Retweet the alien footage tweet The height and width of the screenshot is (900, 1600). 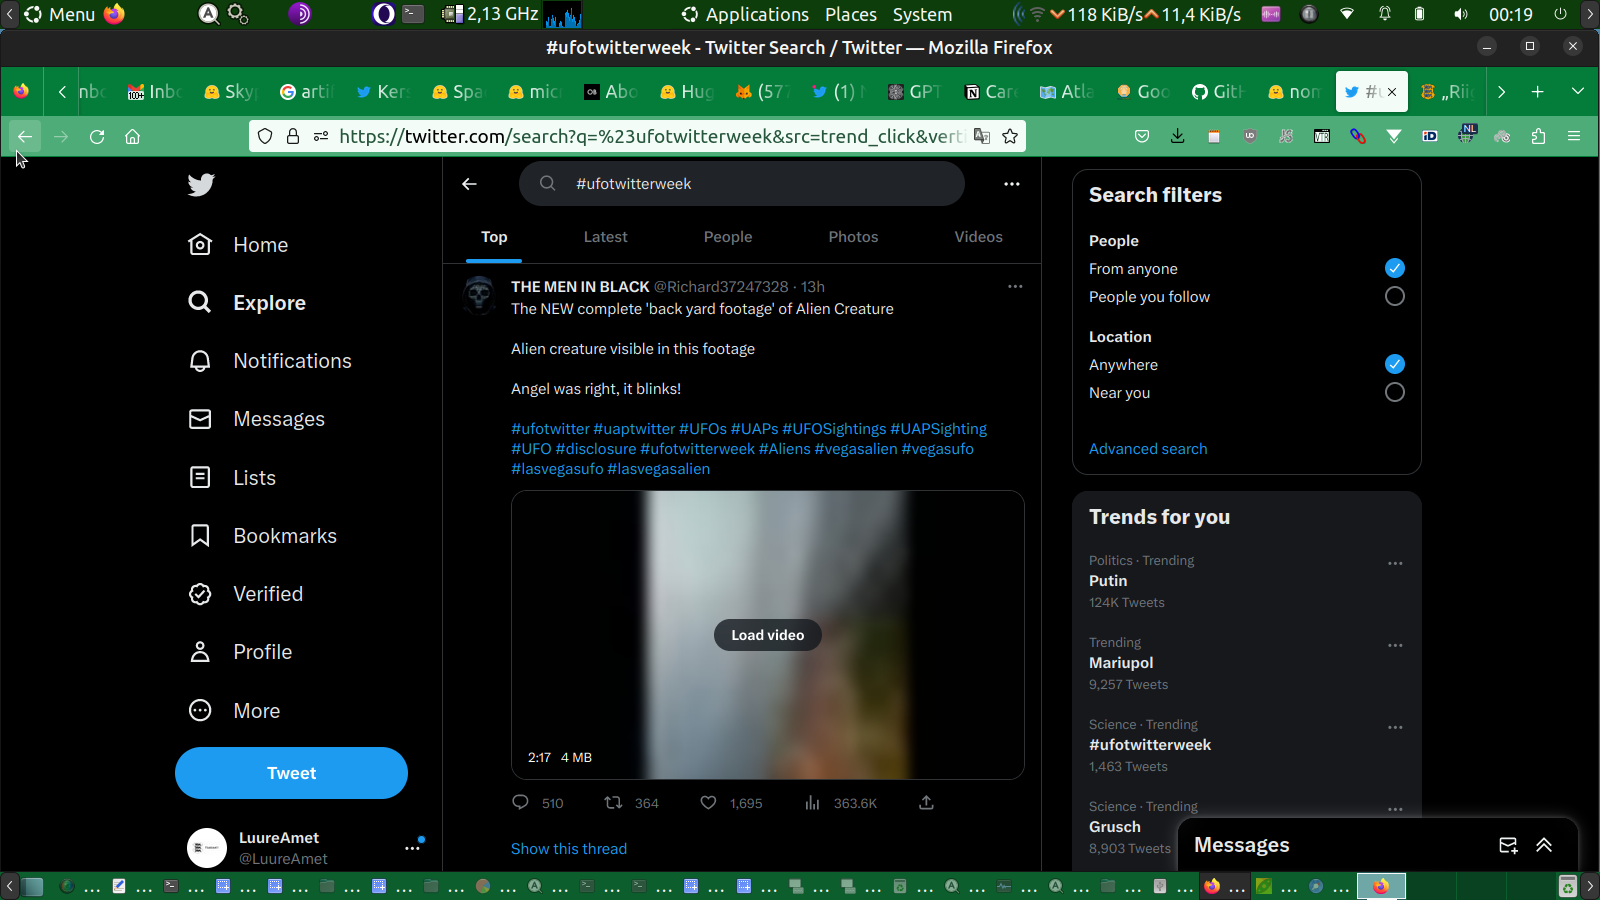coord(614,802)
